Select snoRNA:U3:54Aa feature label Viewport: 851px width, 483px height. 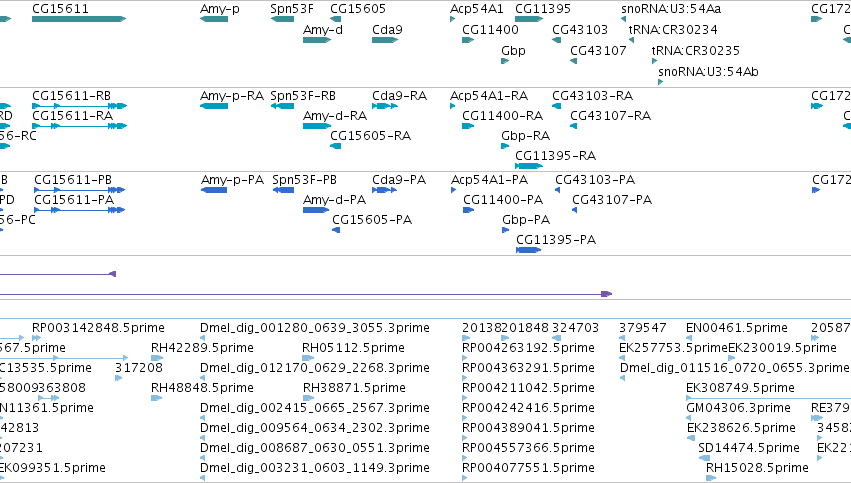tap(671, 9)
